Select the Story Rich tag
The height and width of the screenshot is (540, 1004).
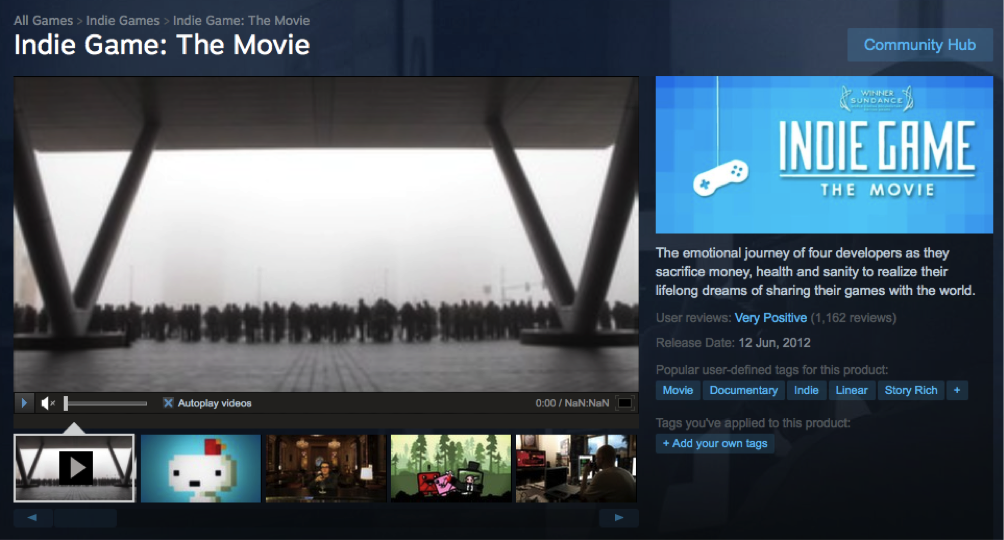pos(911,390)
